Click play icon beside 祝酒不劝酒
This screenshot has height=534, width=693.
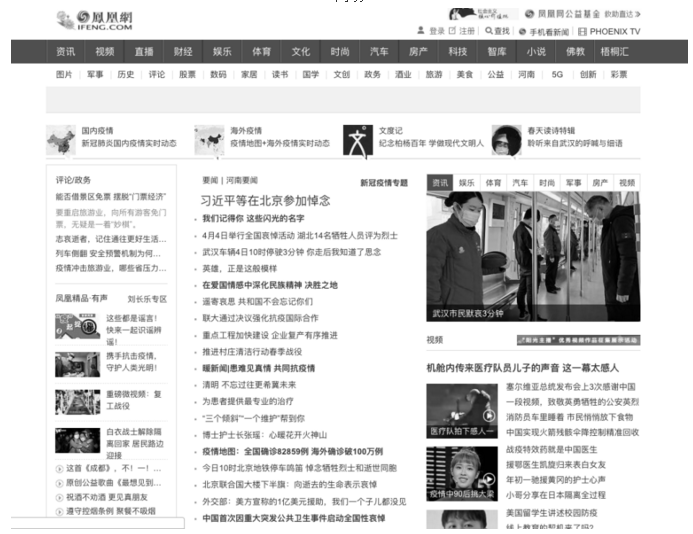point(59,497)
